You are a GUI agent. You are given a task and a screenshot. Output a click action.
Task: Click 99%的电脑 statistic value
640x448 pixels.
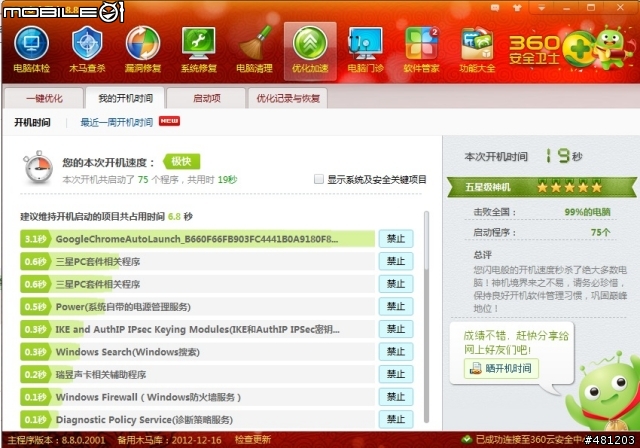pyautogui.click(x=587, y=212)
